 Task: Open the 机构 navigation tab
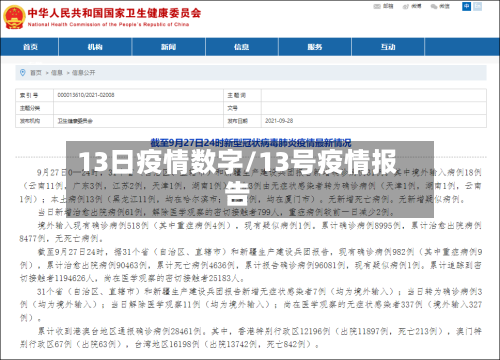click(95, 47)
